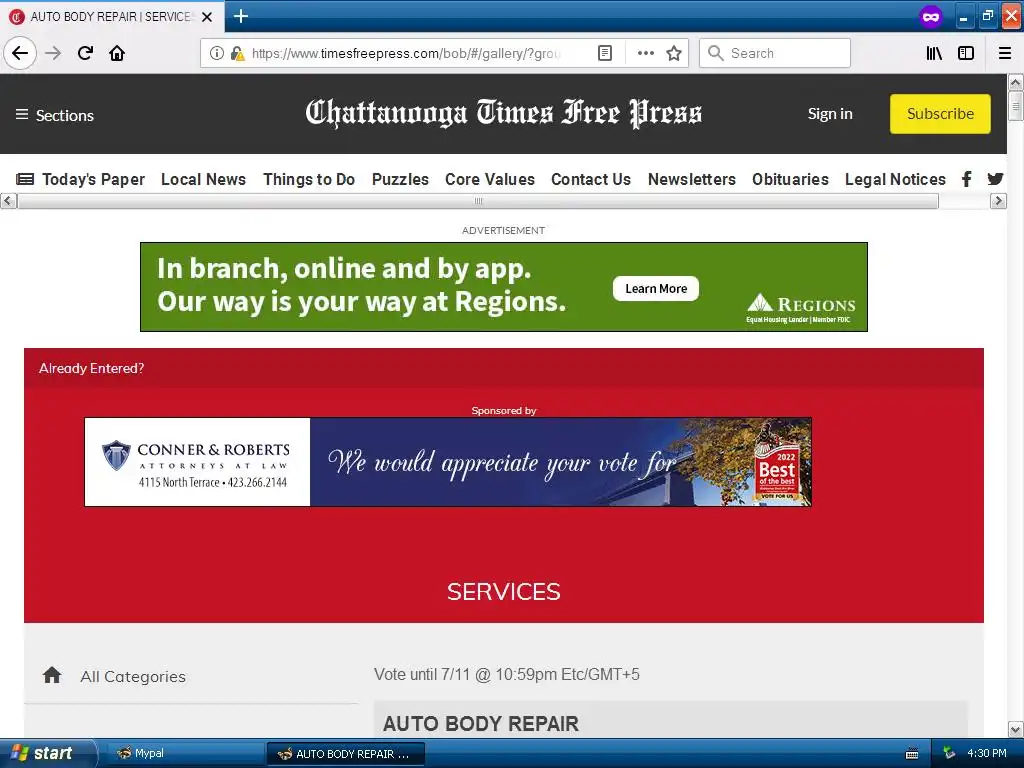1024x768 pixels.
Task: Open the Sections menu
Action: [55, 115]
